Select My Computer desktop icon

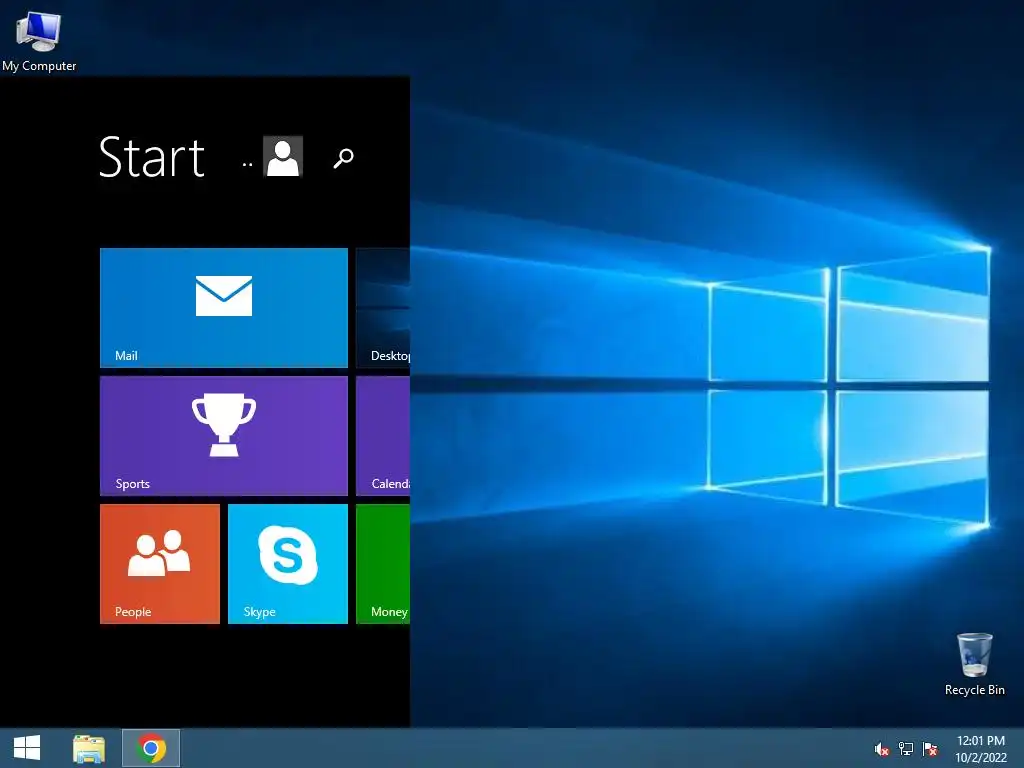[39, 41]
